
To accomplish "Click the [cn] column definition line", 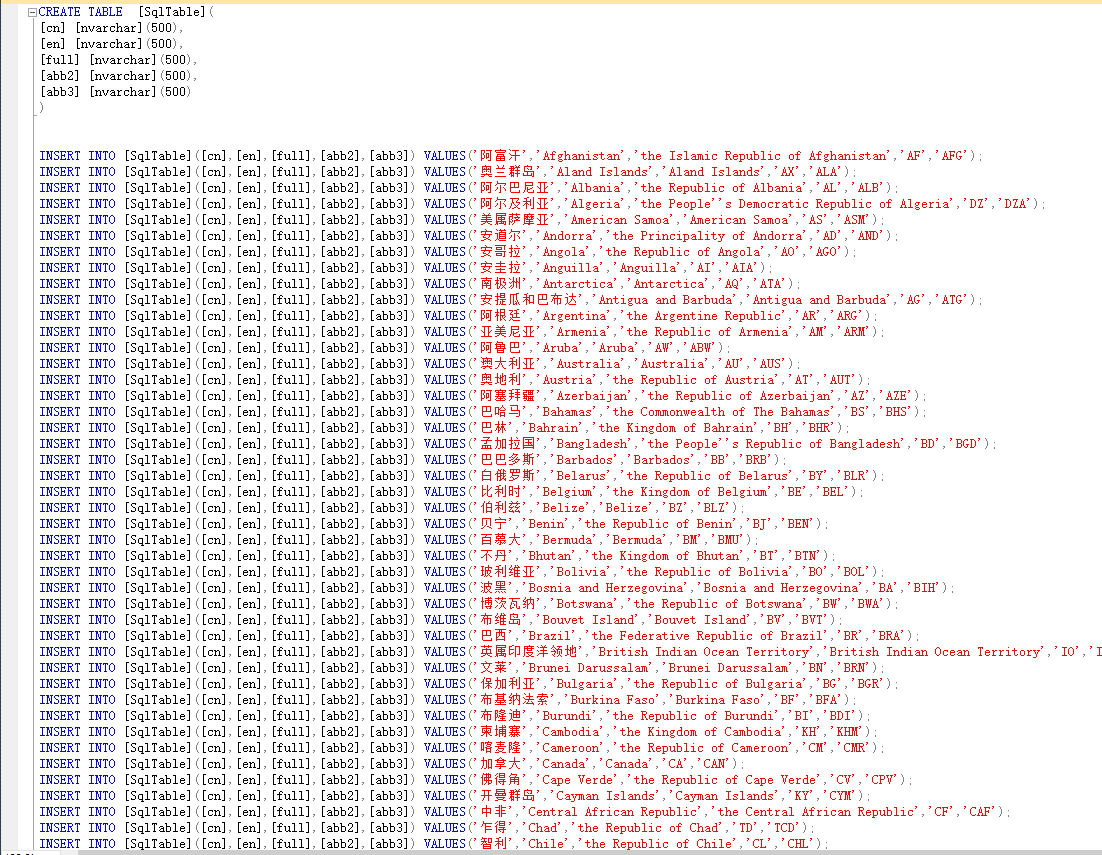I will click(x=112, y=28).
